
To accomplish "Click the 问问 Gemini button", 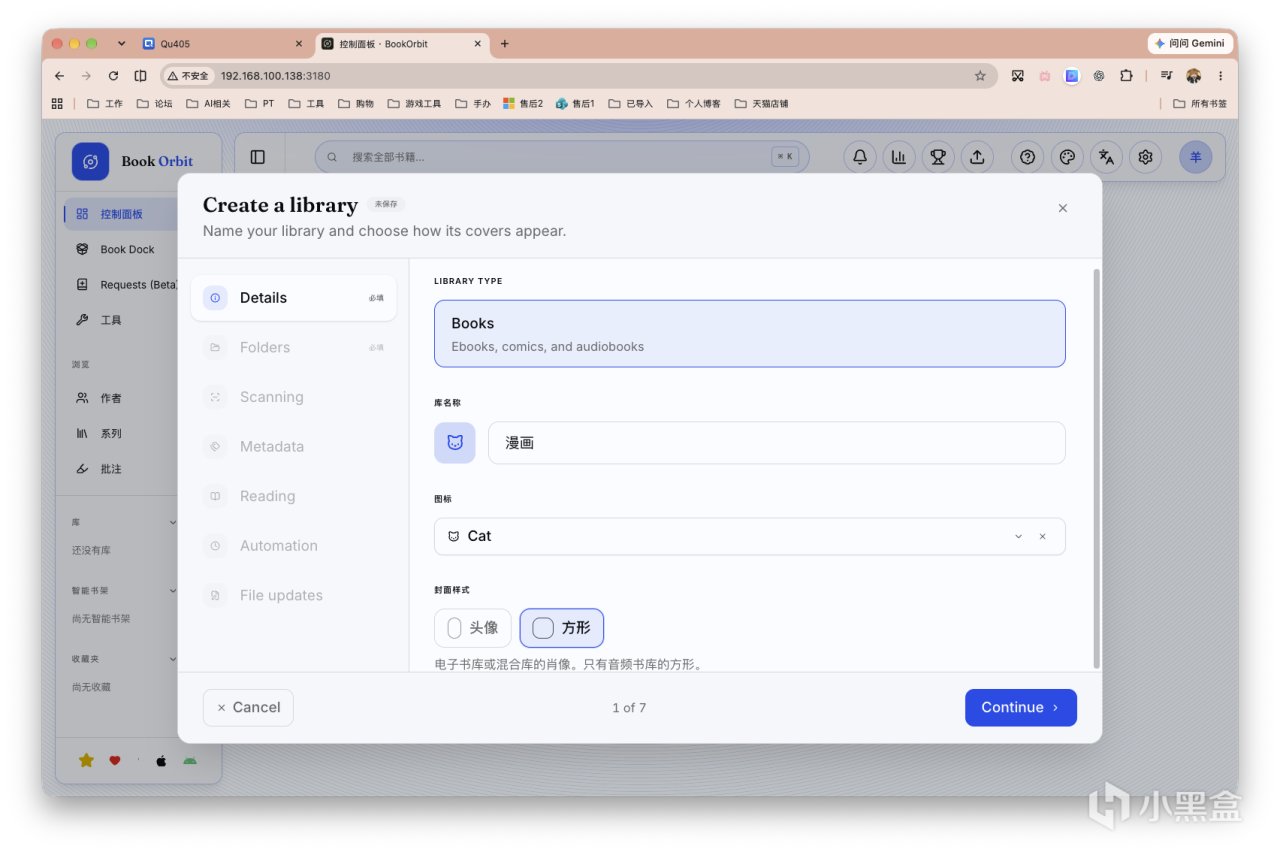I will pyautogui.click(x=1191, y=44).
